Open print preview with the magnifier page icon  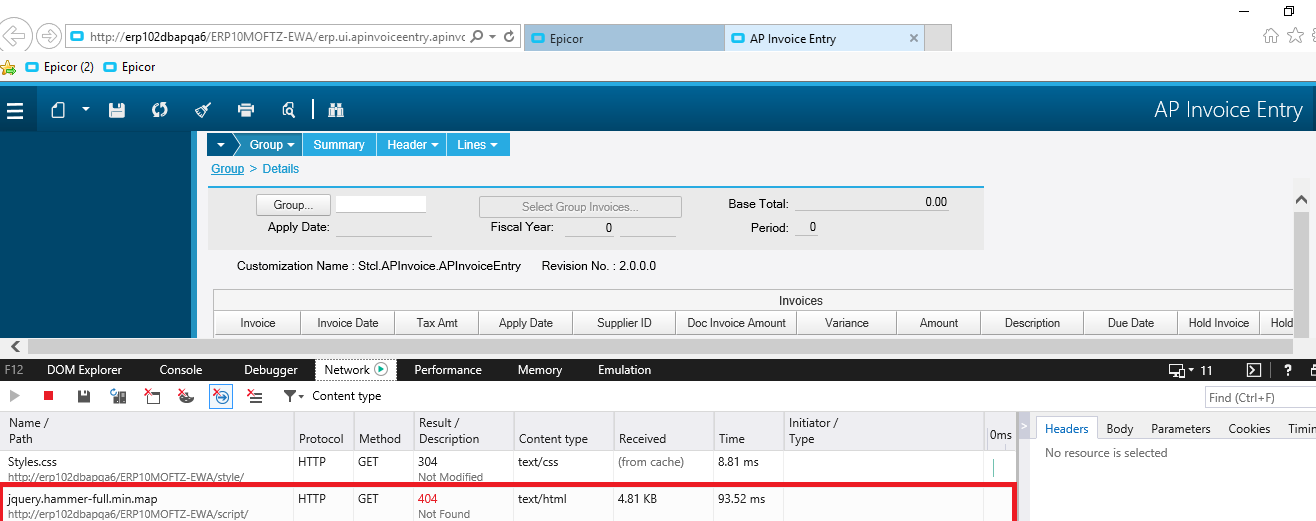coord(289,110)
